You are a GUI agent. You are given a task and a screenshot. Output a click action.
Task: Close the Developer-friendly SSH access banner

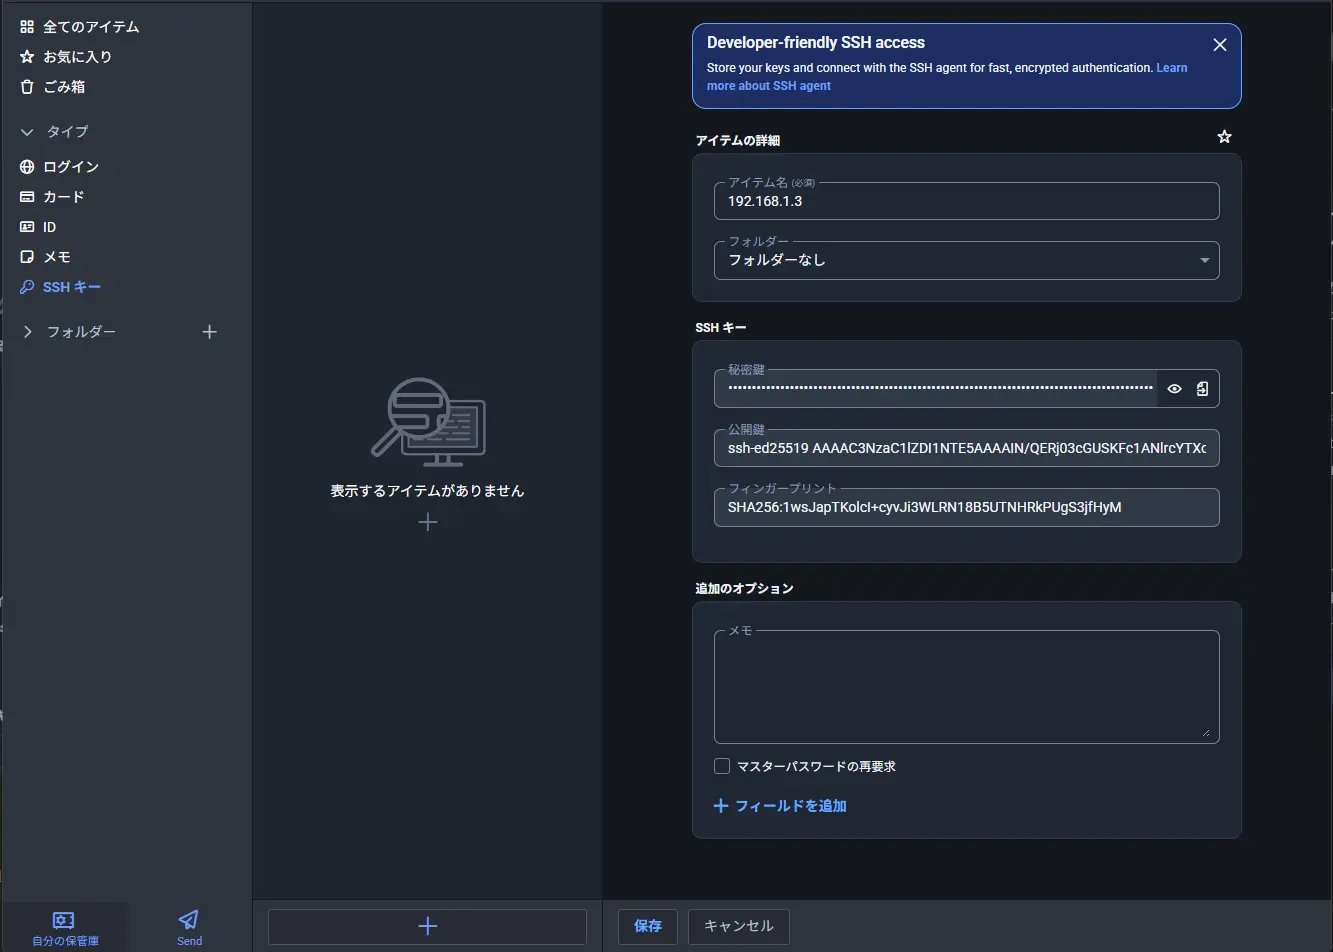[x=1220, y=45]
